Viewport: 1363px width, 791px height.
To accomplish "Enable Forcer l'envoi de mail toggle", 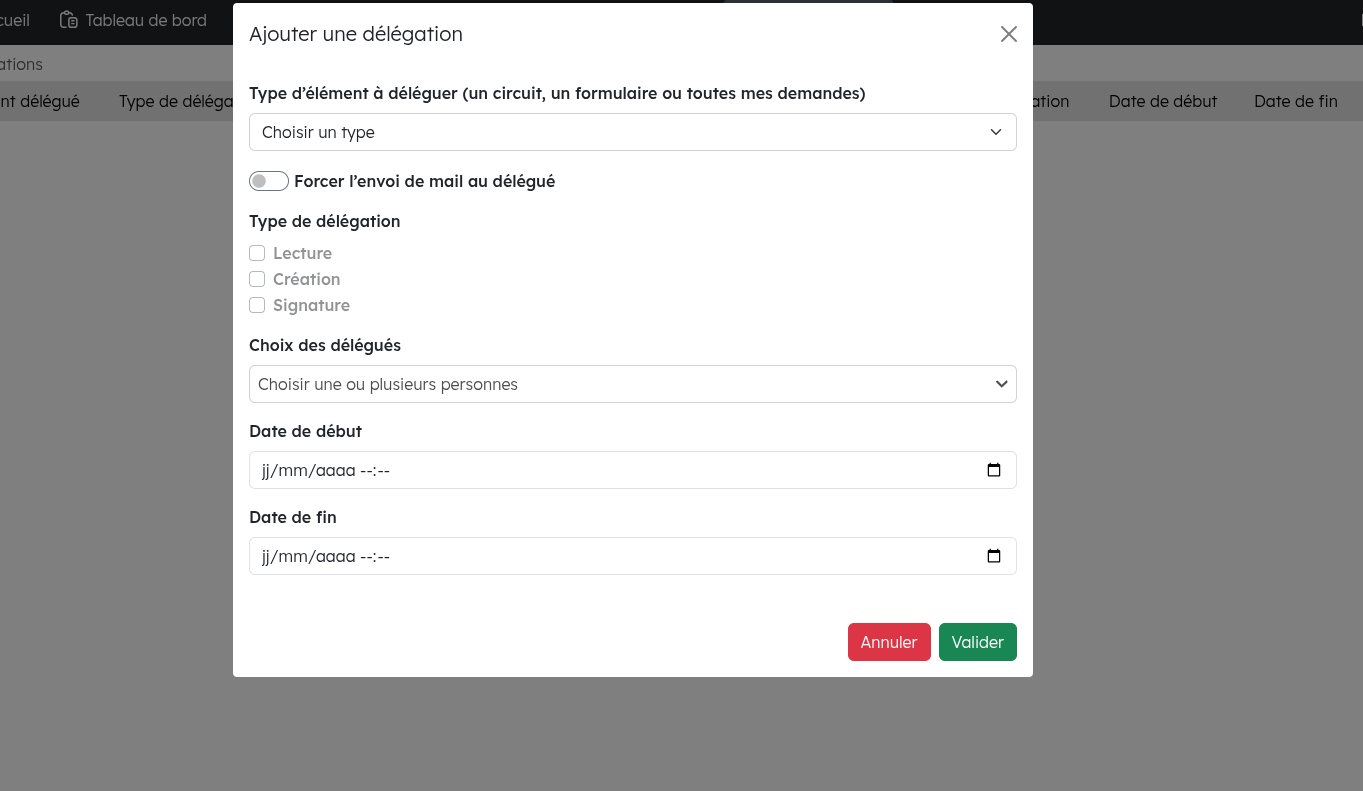I will 269,181.
